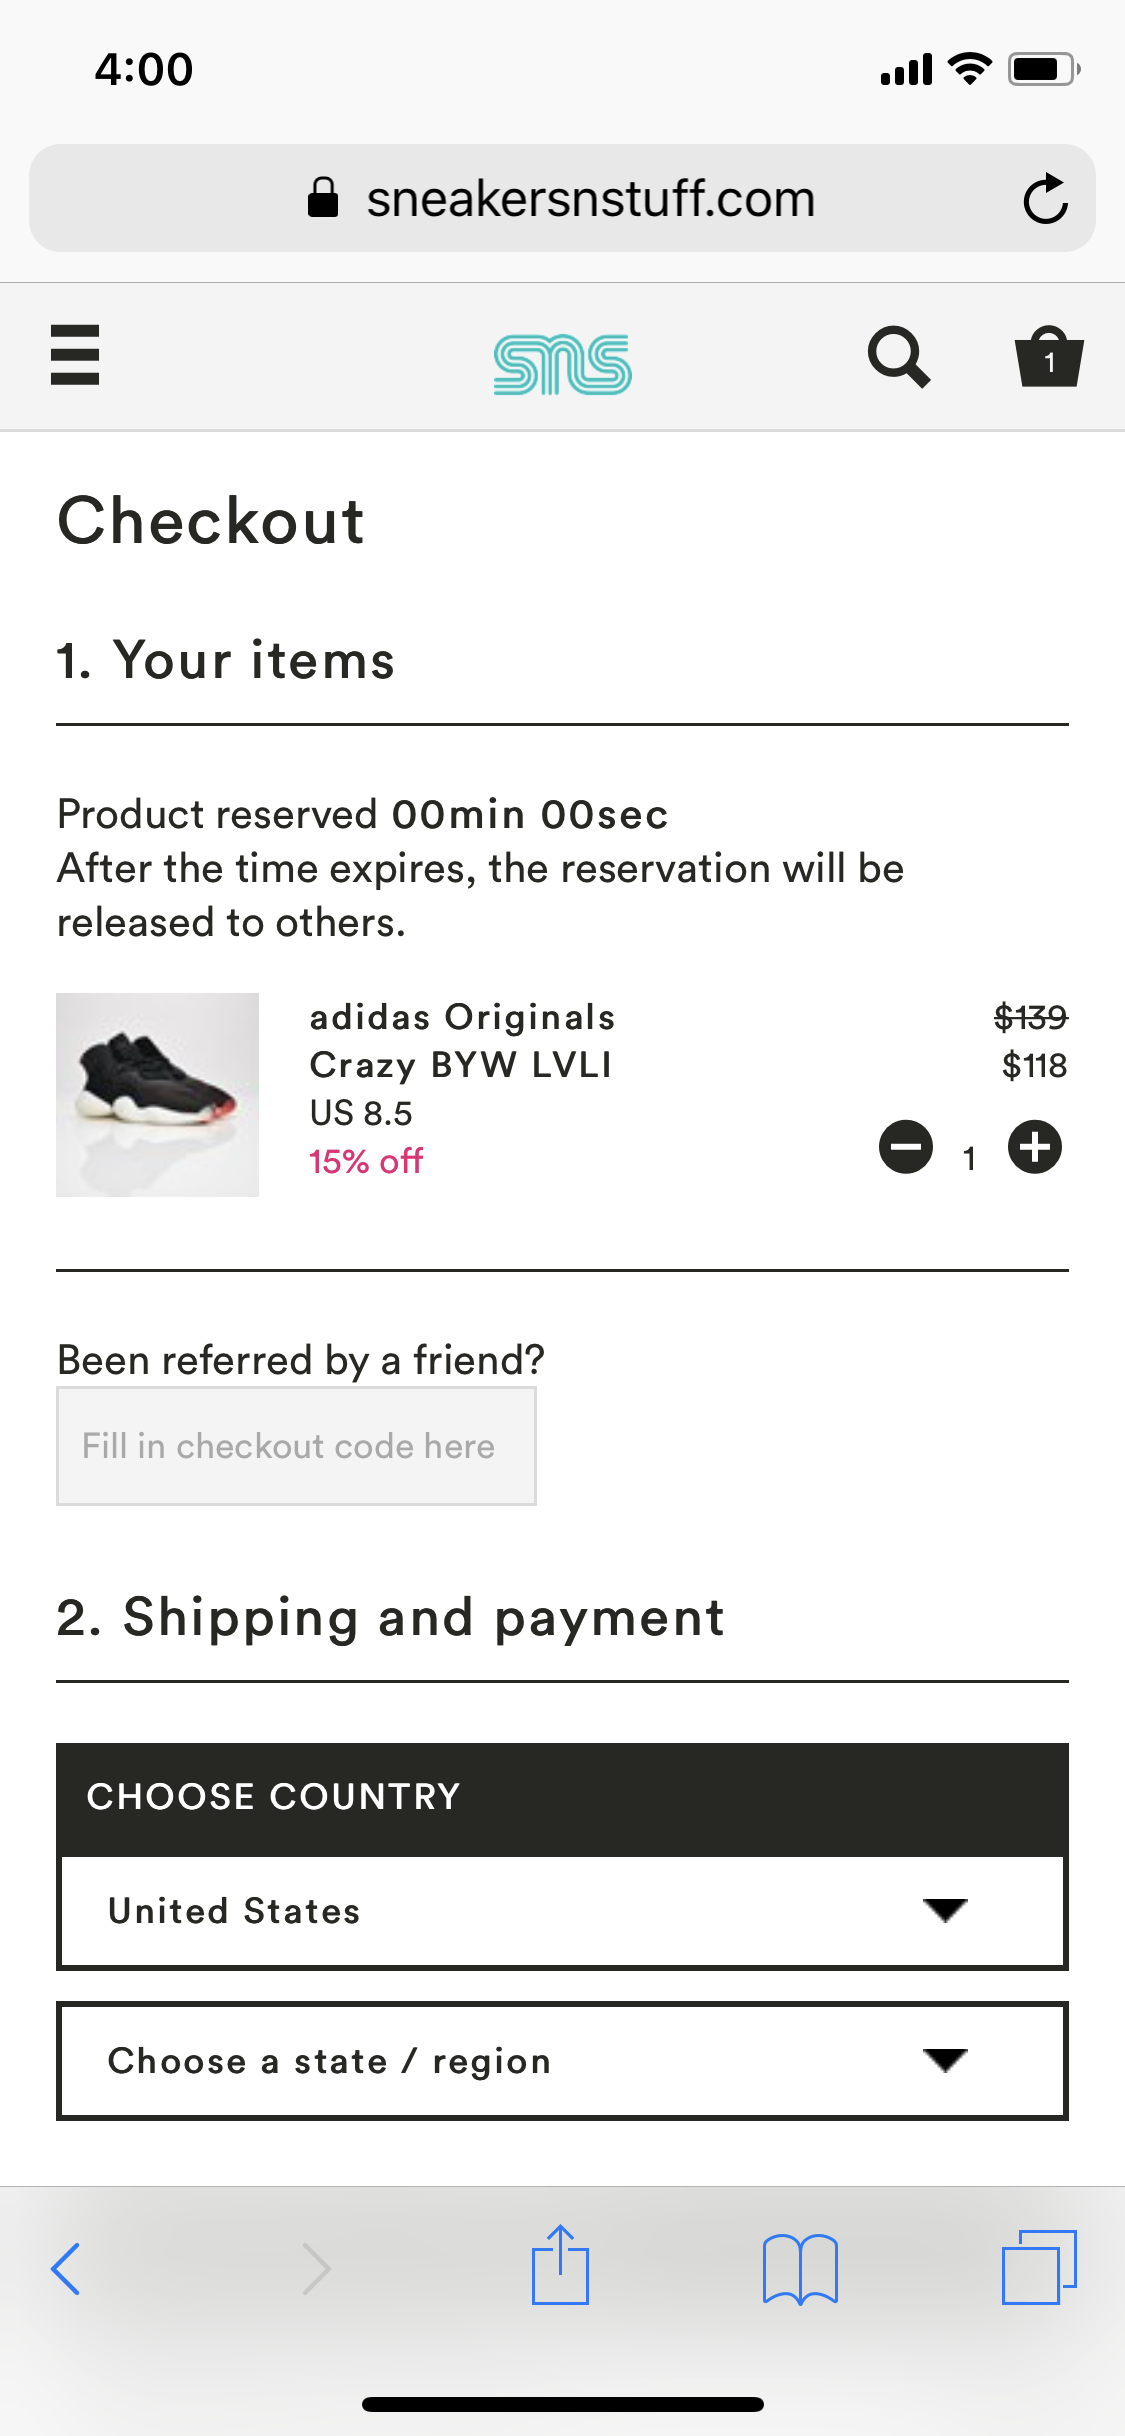Tap the Shipping and payment heading

390,1618
